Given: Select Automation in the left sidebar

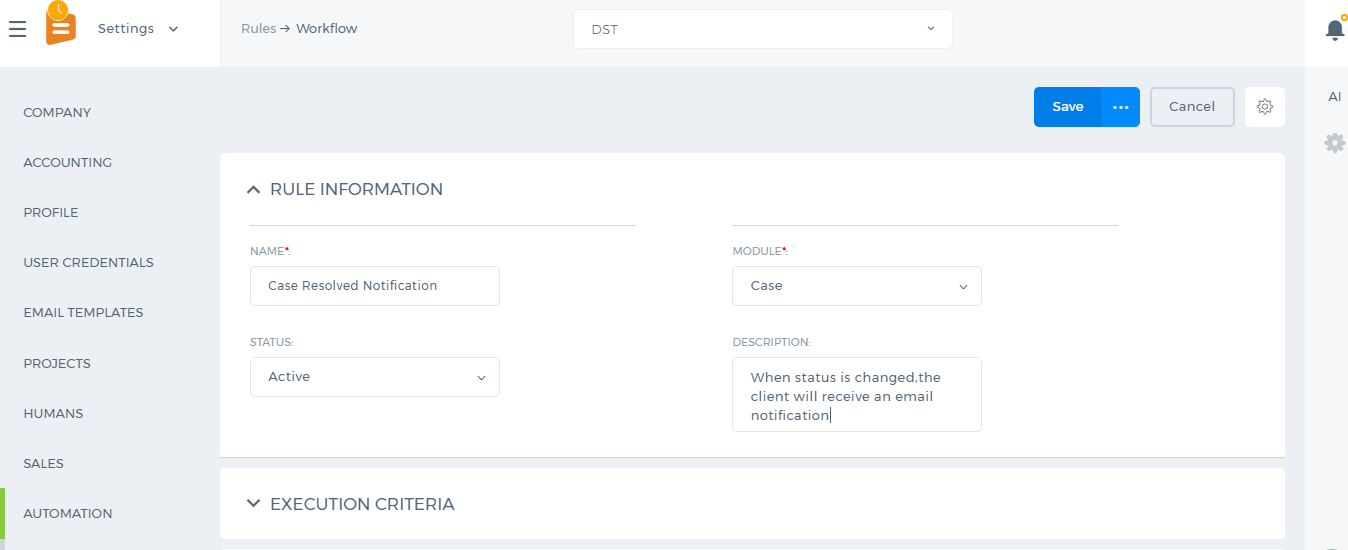Looking at the screenshot, I should point(68,513).
